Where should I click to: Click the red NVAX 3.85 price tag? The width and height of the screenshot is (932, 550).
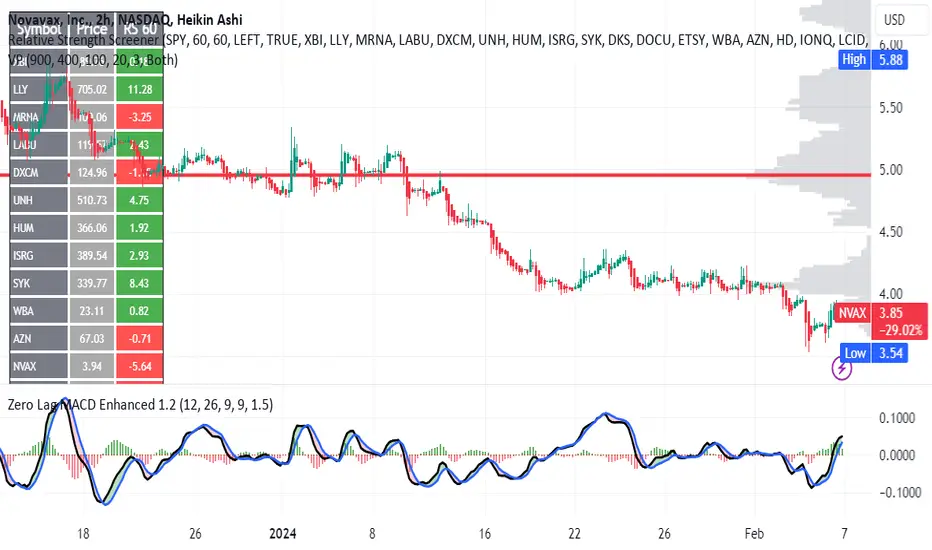pyautogui.click(x=881, y=313)
